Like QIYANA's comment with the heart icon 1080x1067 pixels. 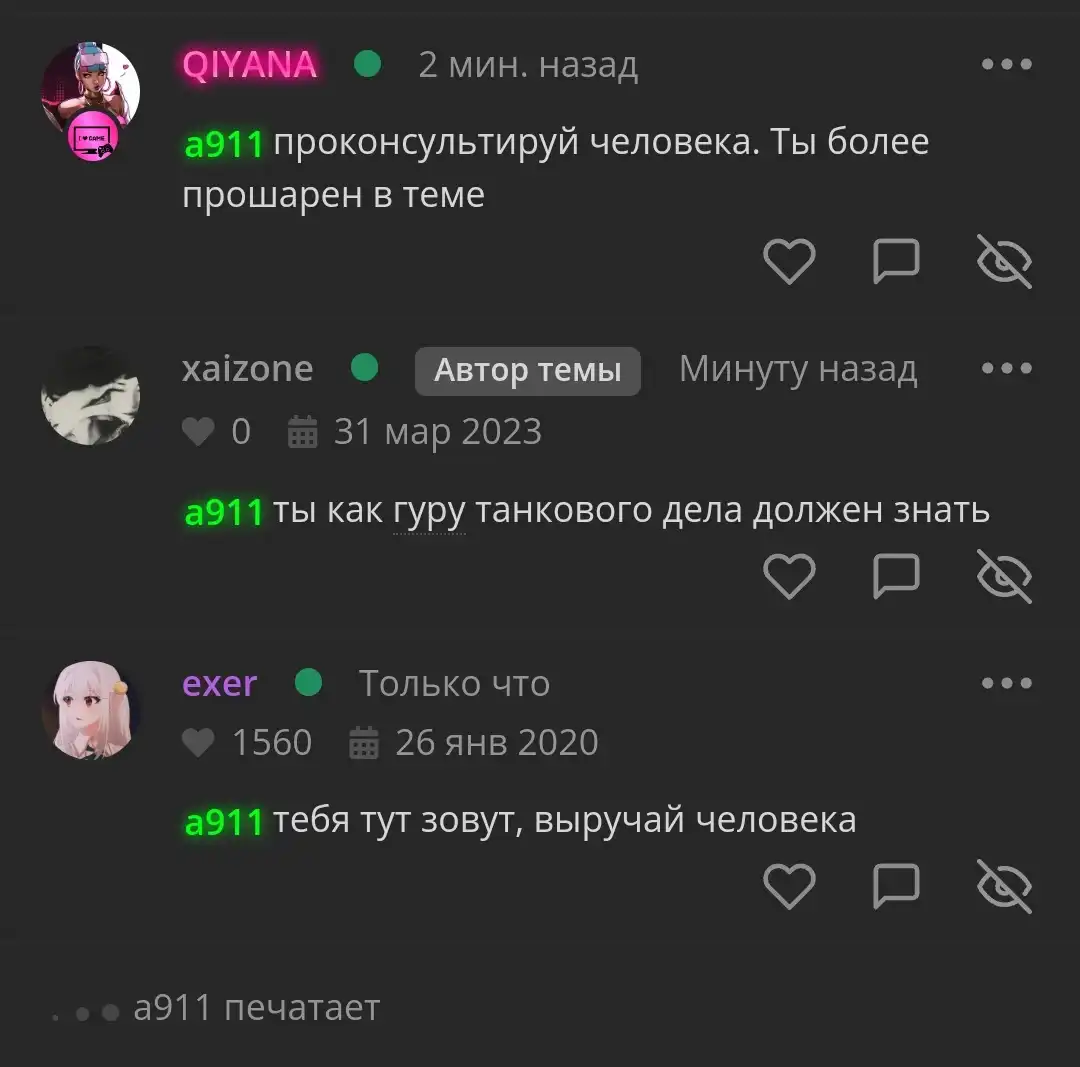click(789, 261)
